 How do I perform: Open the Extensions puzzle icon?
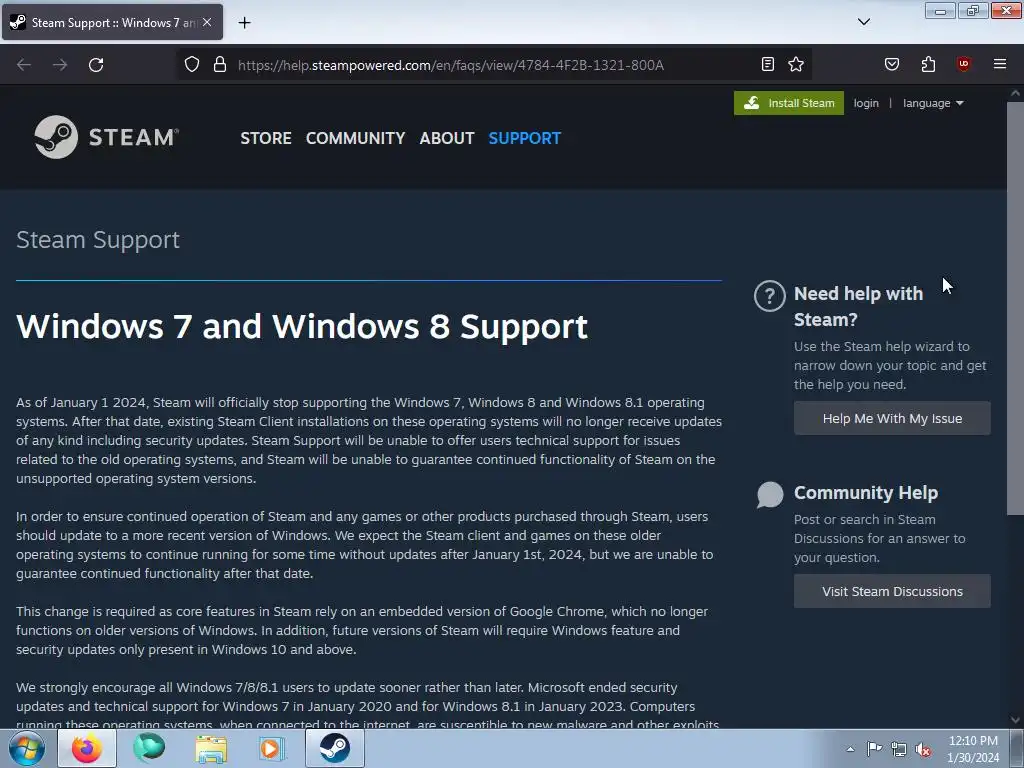[x=928, y=64]
